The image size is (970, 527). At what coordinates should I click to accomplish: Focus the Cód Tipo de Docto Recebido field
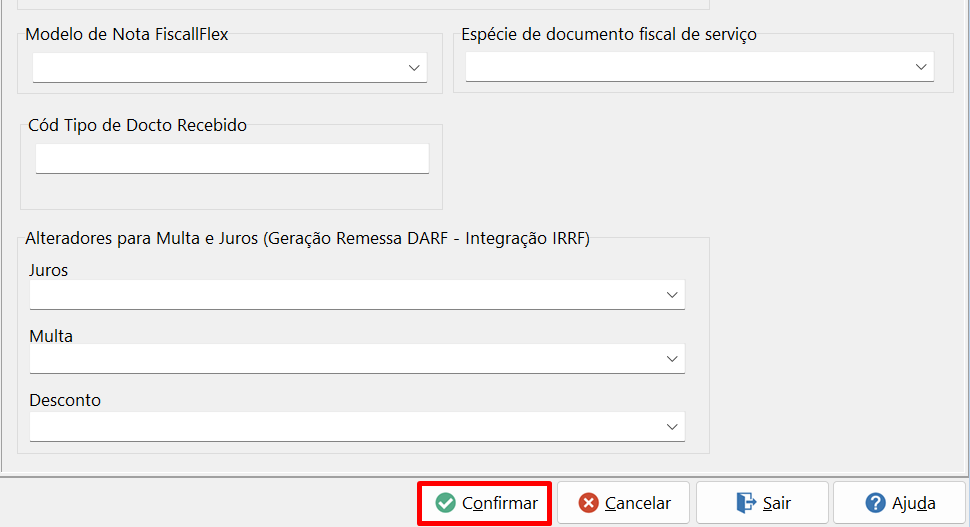point(232,158)
